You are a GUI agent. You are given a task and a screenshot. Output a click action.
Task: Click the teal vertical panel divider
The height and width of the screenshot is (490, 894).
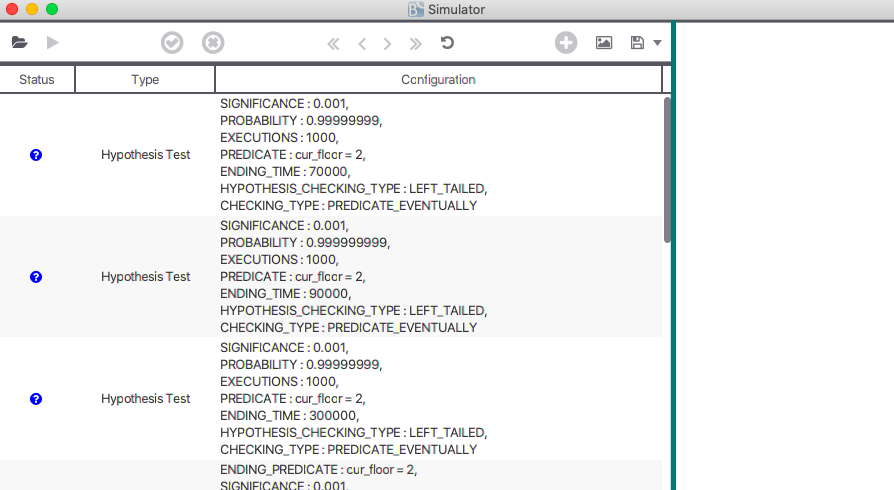pyautogui.click(x=674, y=250)
